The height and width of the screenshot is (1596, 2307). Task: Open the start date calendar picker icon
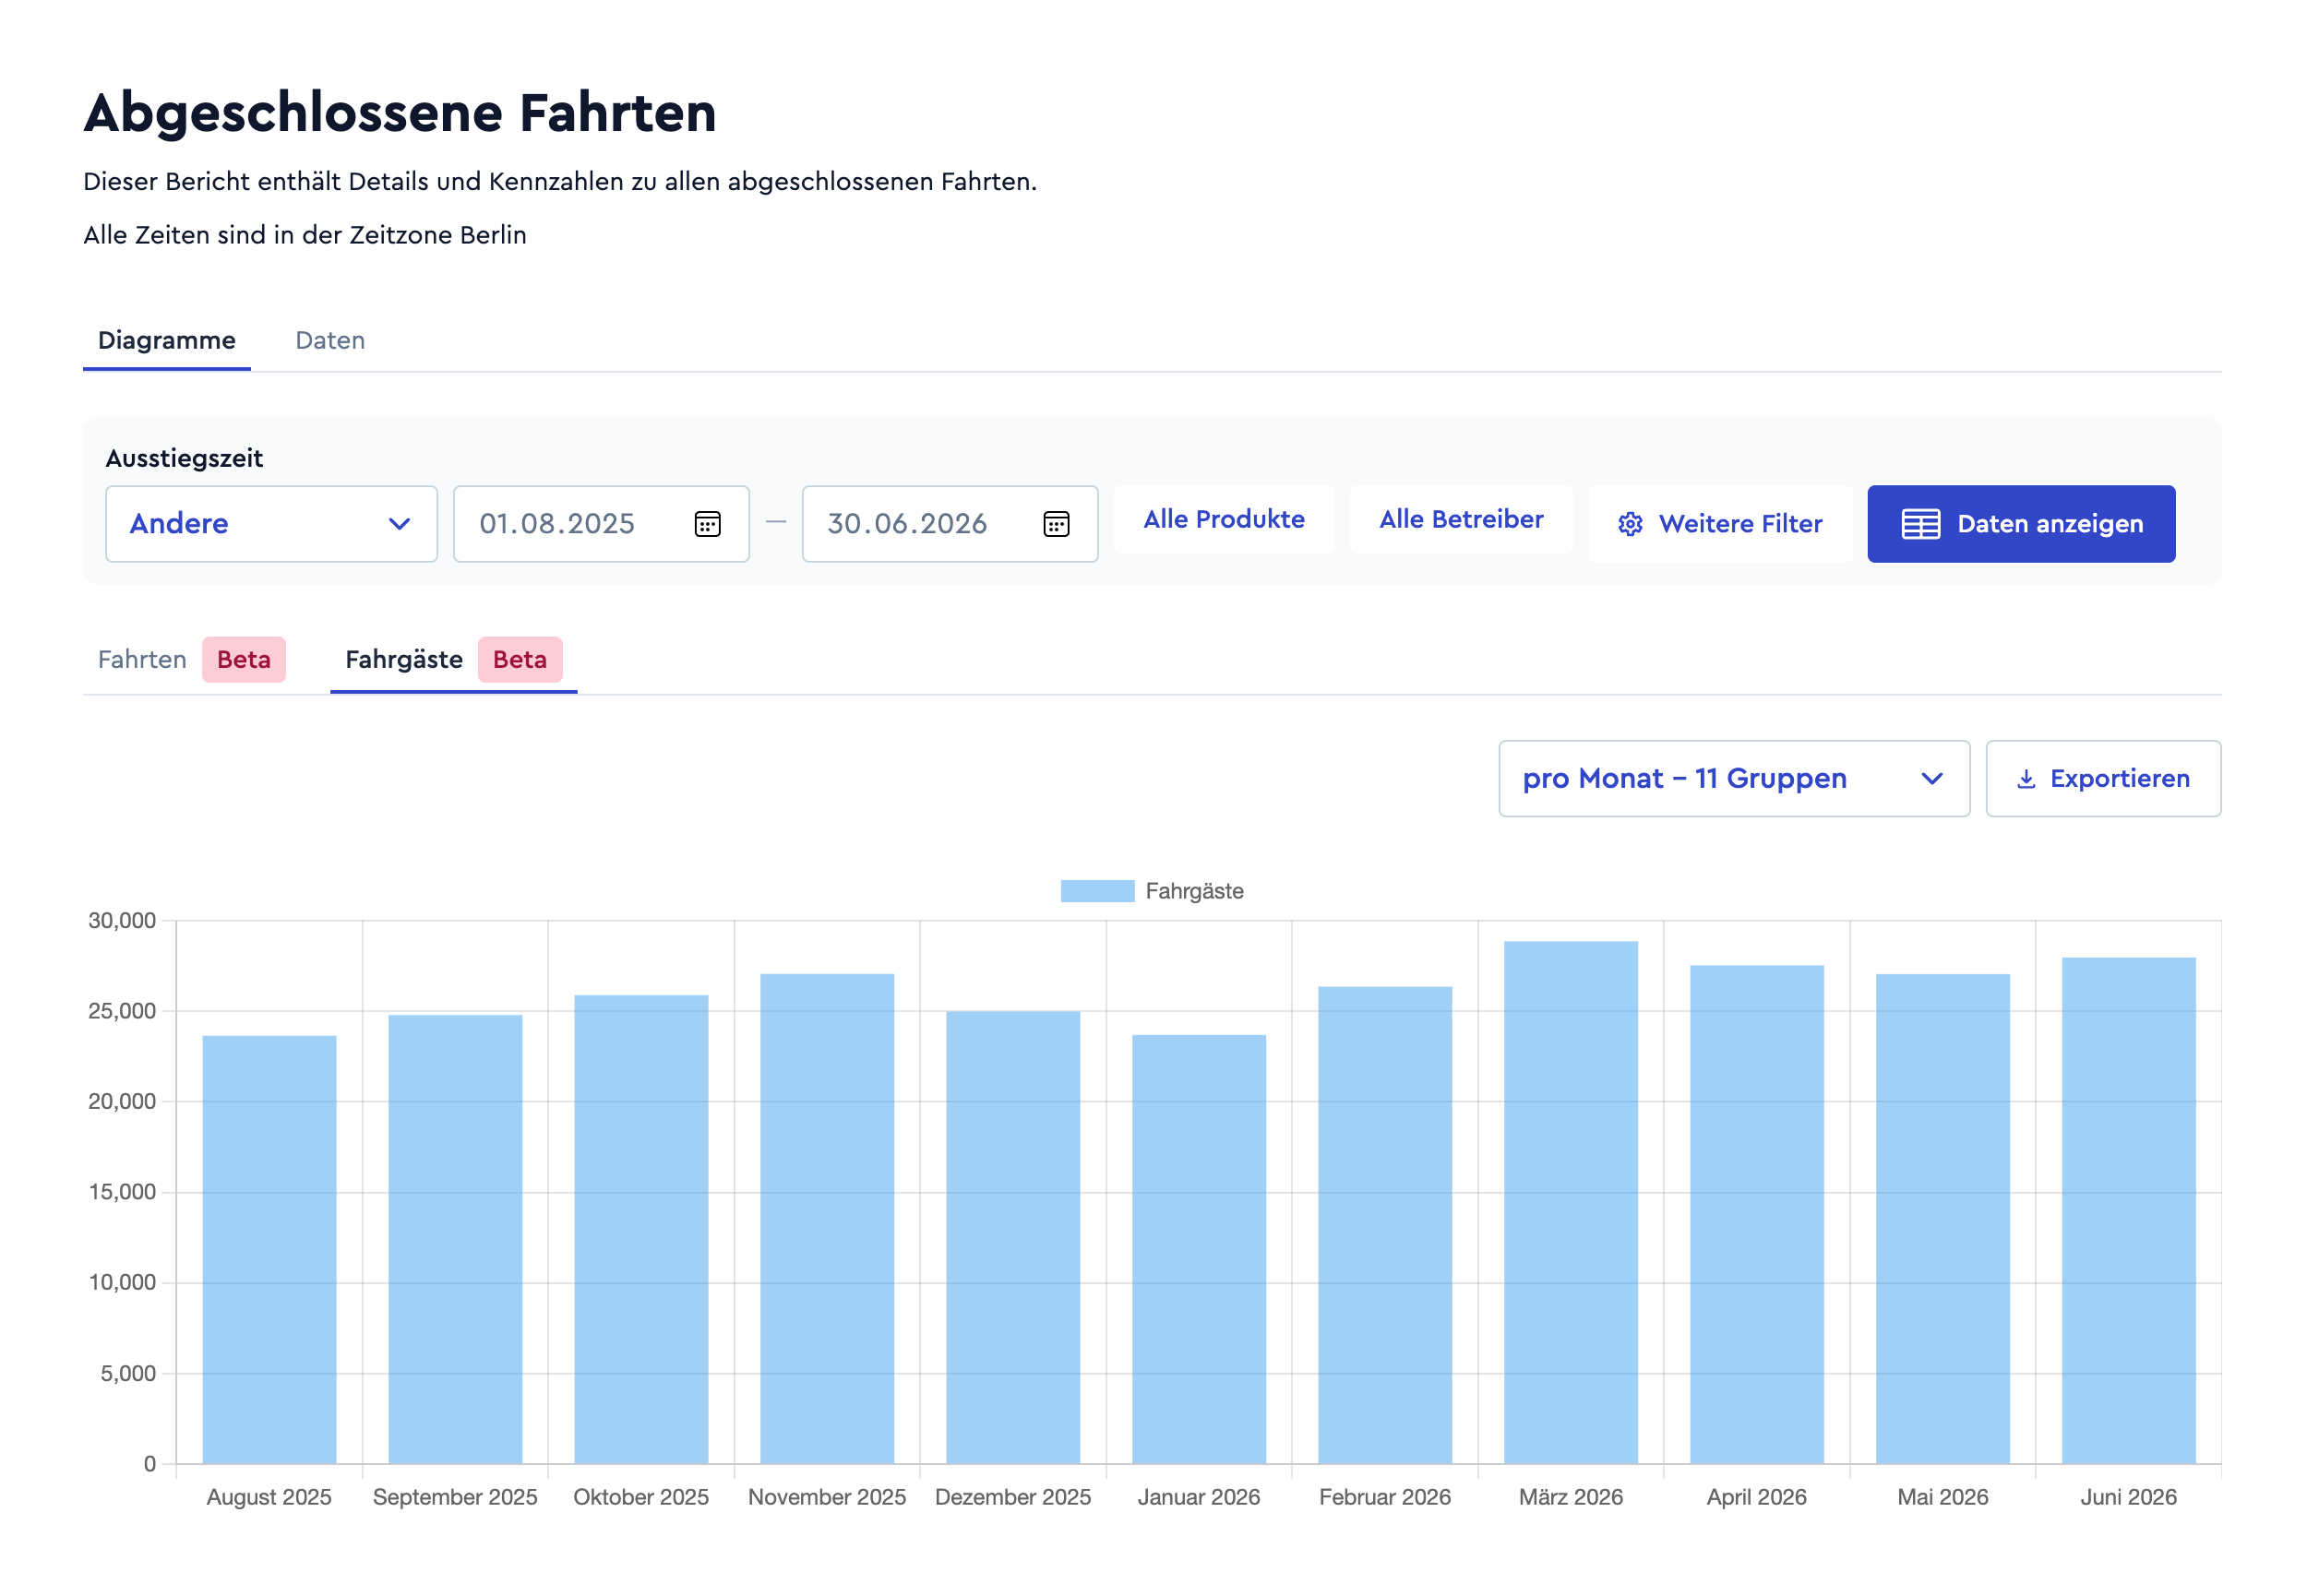coord(707,524)
